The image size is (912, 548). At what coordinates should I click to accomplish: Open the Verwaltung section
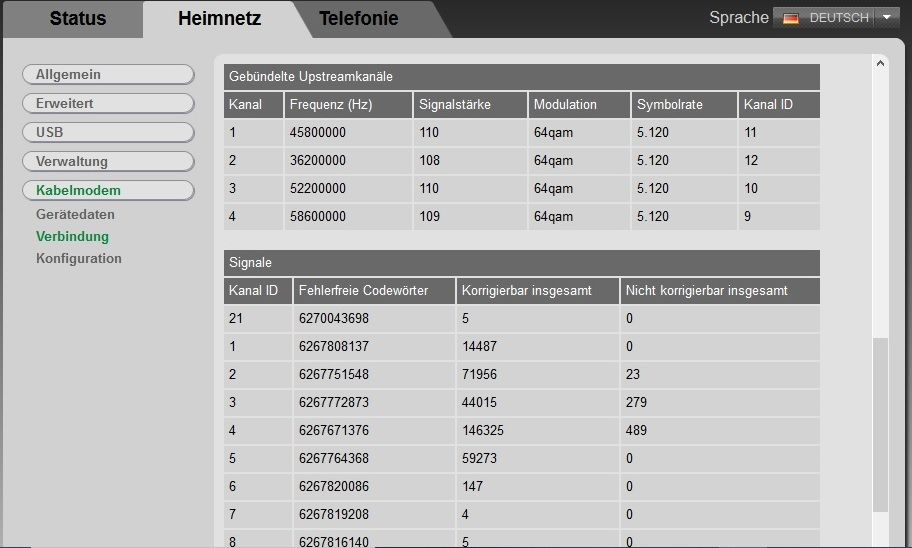[108, 162]
